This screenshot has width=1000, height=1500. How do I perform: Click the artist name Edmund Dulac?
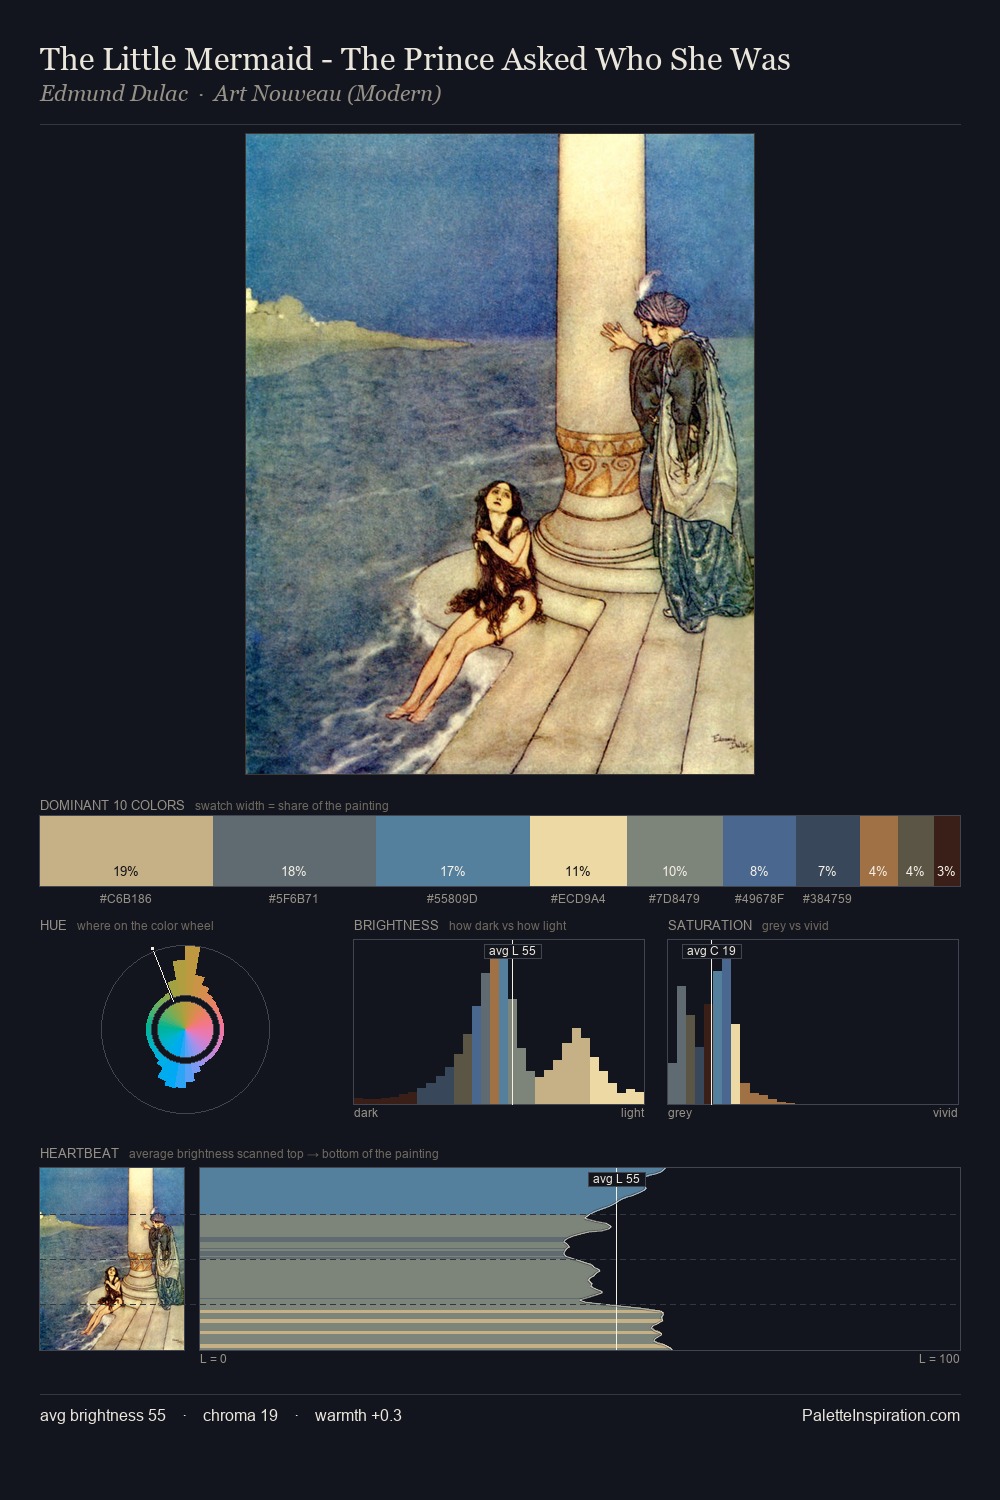point(114,94)
